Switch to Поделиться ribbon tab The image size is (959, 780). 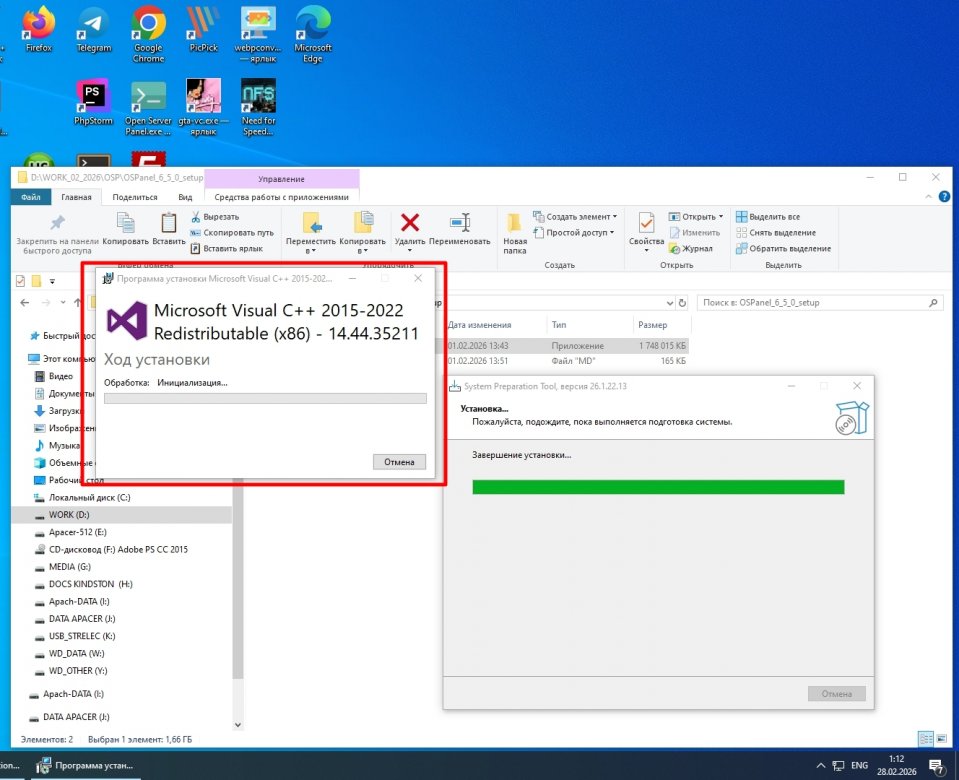135,197
